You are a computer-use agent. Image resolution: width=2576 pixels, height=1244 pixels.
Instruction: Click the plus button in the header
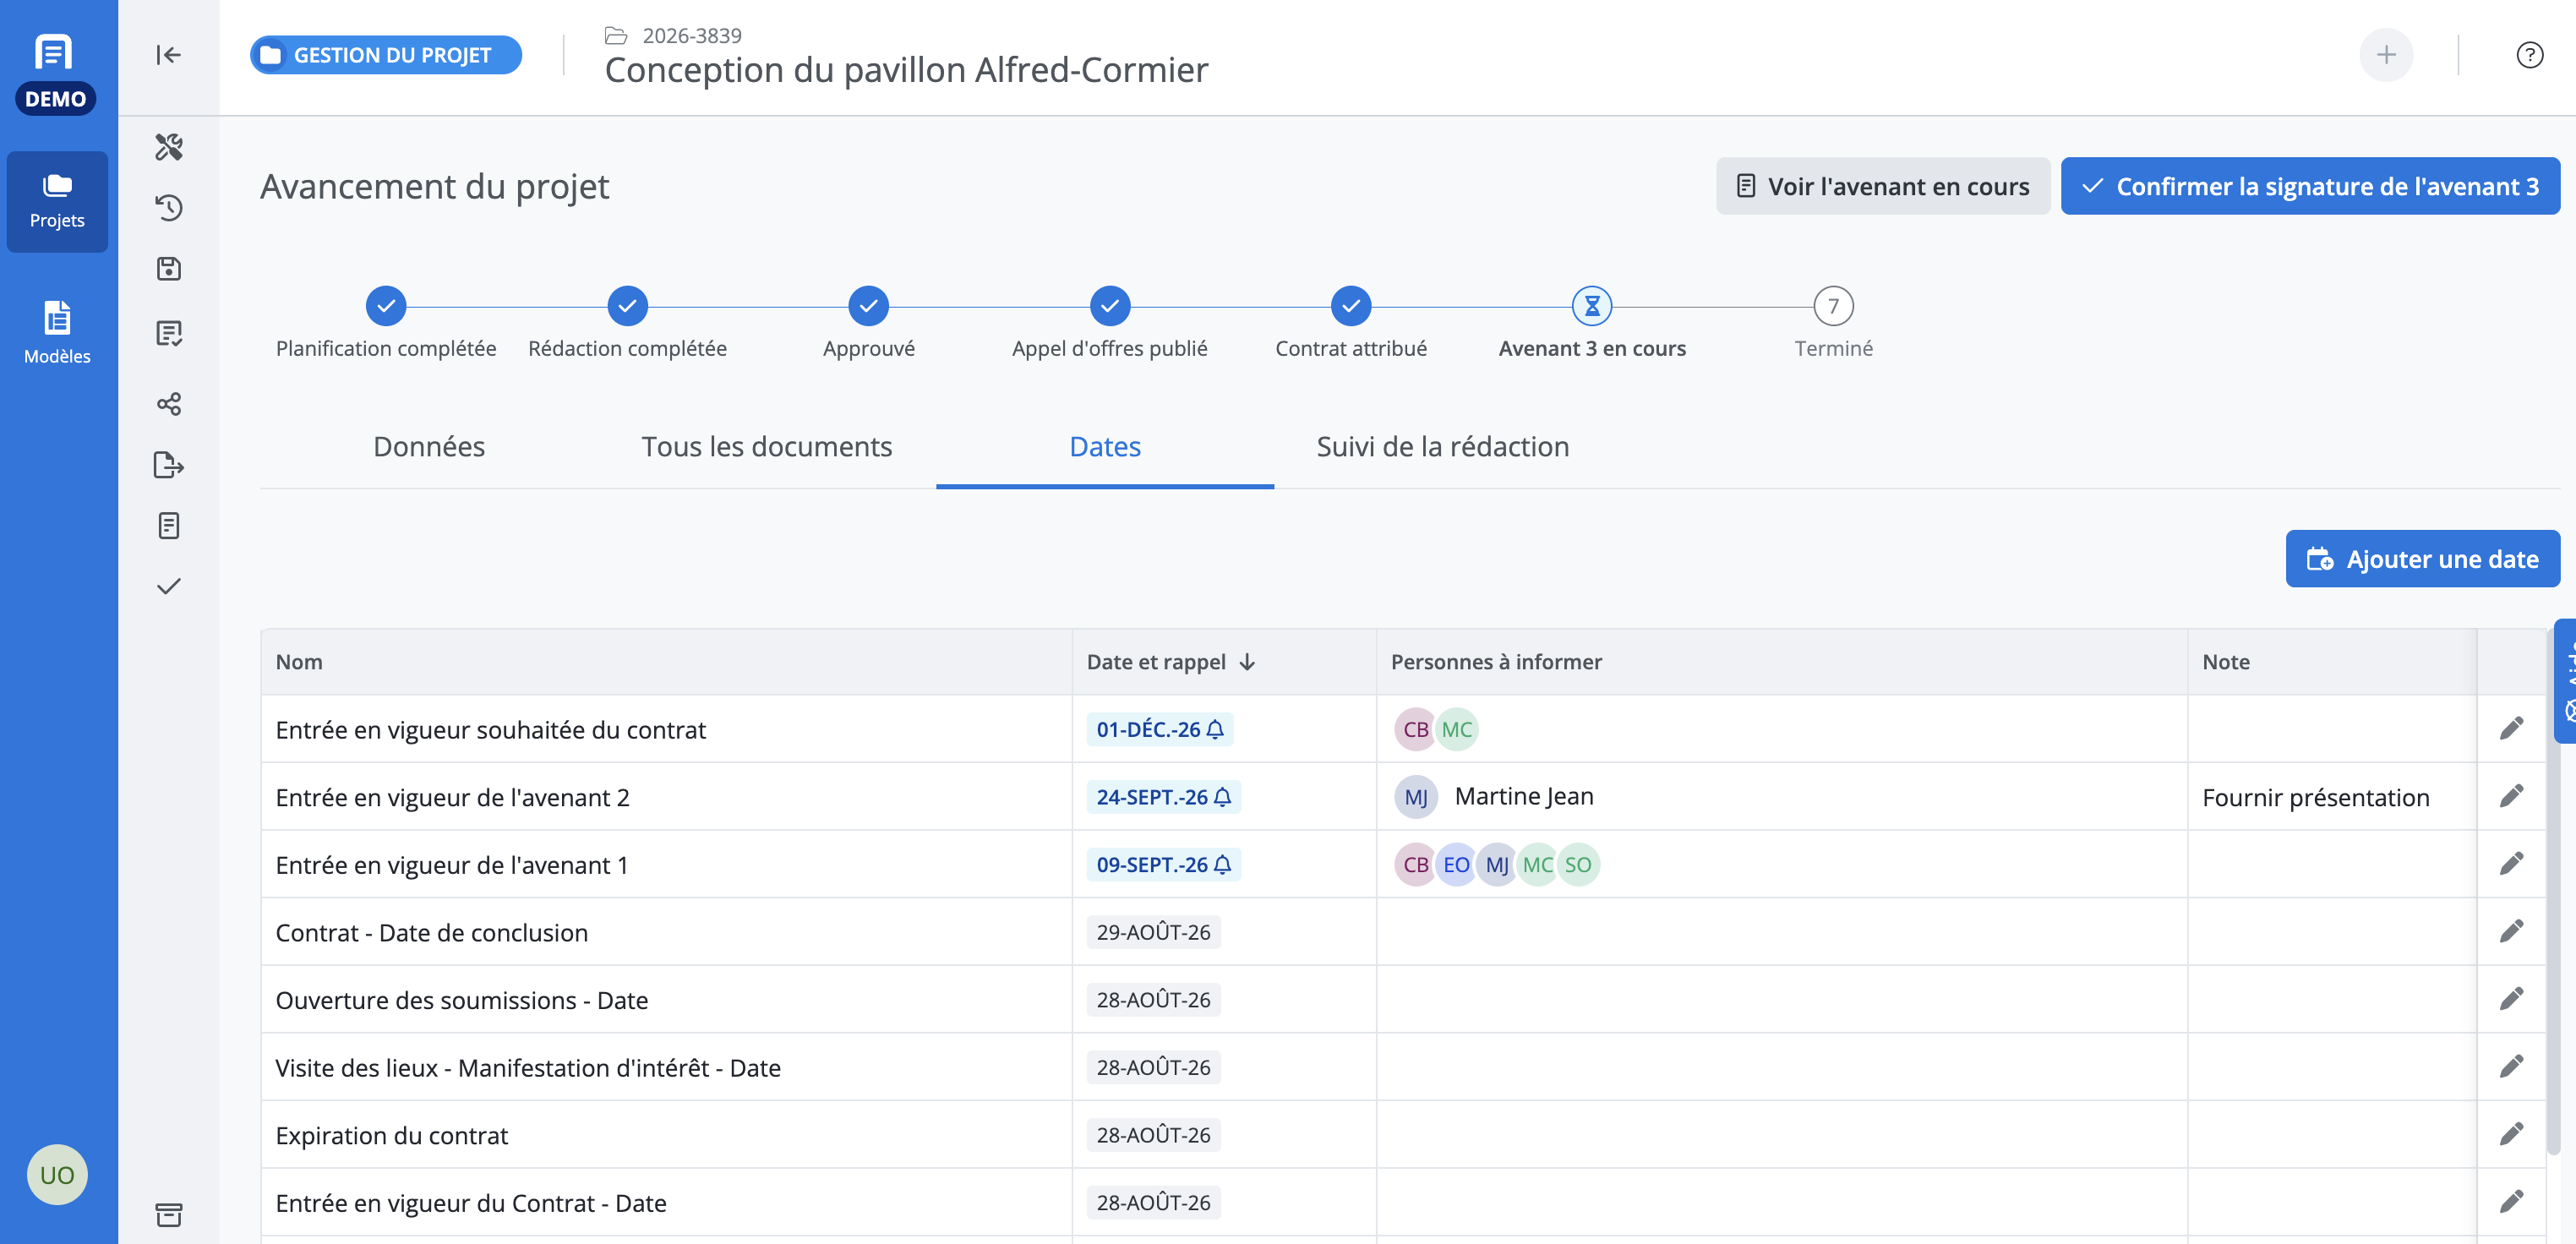[x=2386, y=55]
